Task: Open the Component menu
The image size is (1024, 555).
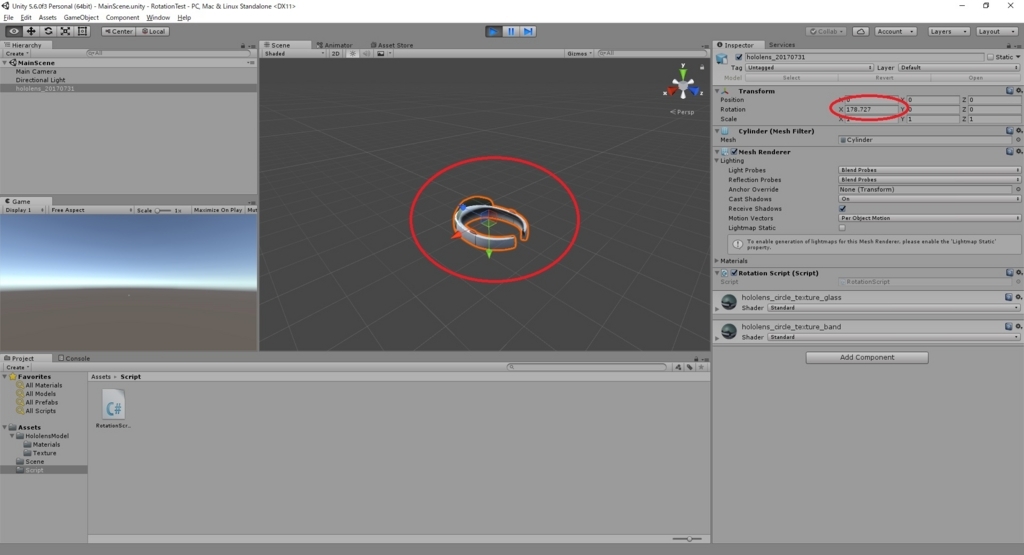Action: (122, 18)
